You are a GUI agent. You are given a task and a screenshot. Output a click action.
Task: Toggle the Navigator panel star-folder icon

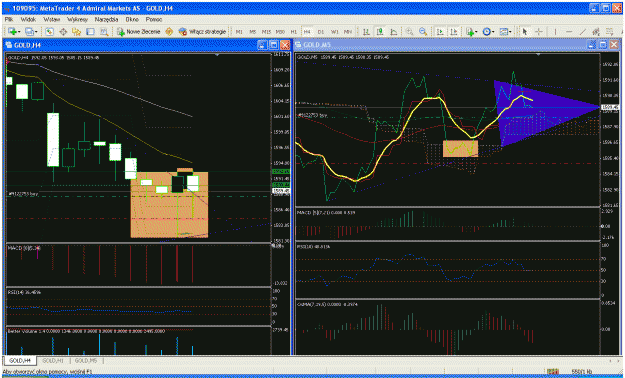77,32
